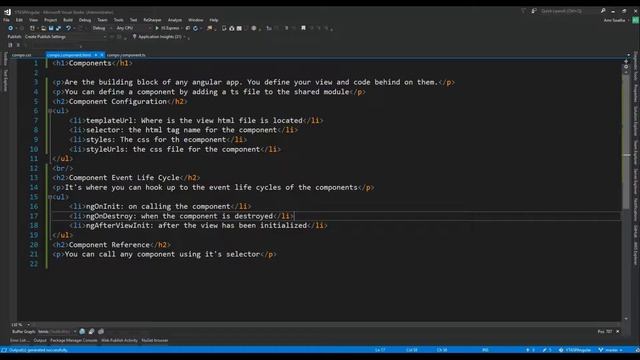
Task: Open the Team menu
Action: pos(102,20)
